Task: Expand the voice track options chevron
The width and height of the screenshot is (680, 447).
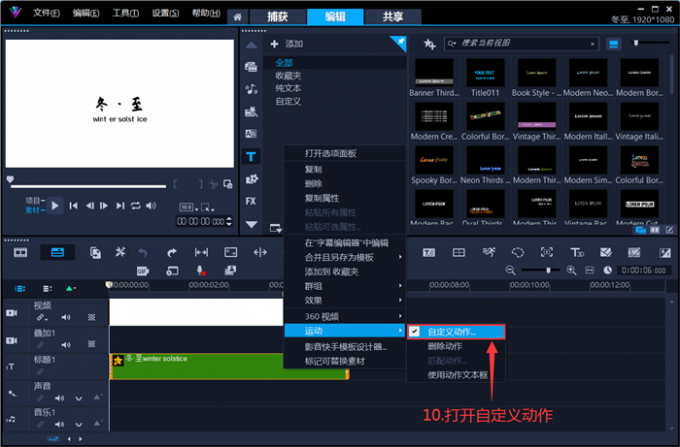Action: click(78, 398)
